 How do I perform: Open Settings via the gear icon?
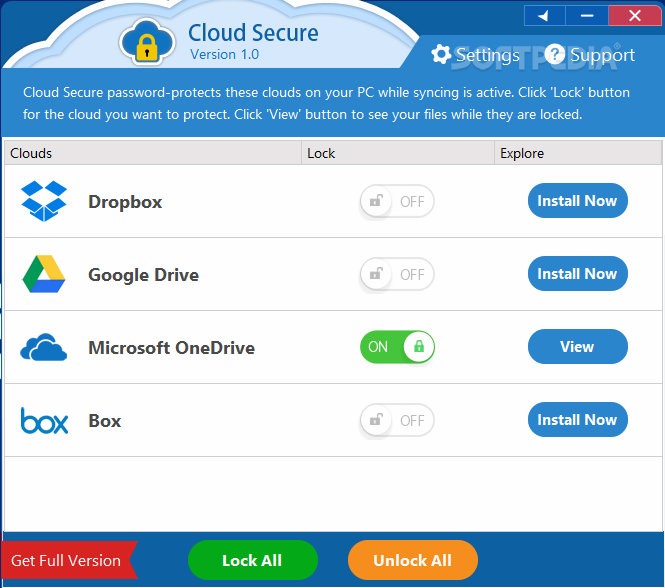pos(441,54)
